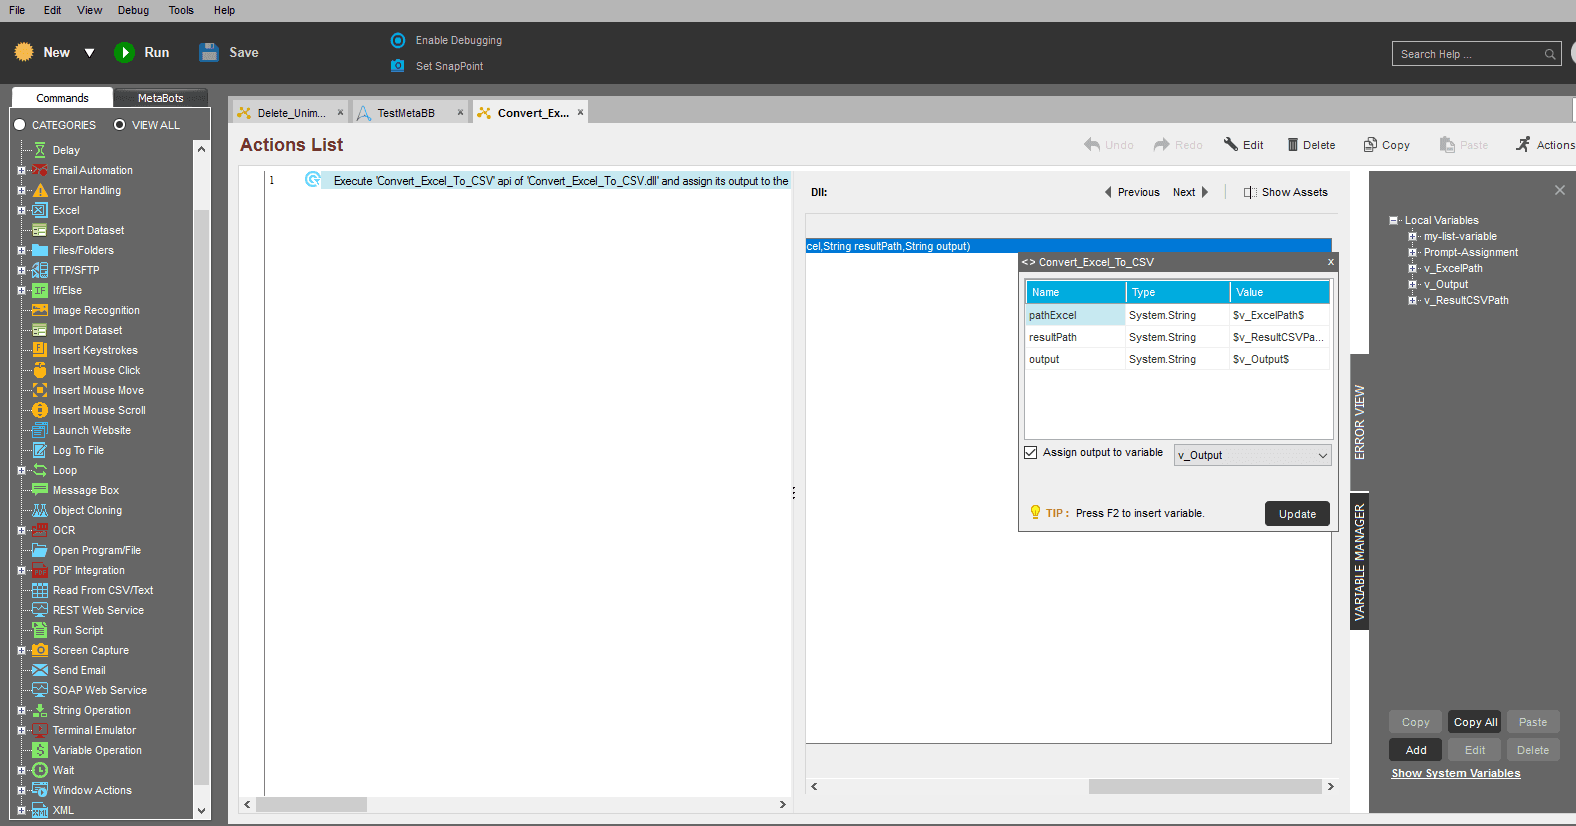Click the Object Cloning command icon
Screen dimensions: 1576x826
(x=40, y=510)
